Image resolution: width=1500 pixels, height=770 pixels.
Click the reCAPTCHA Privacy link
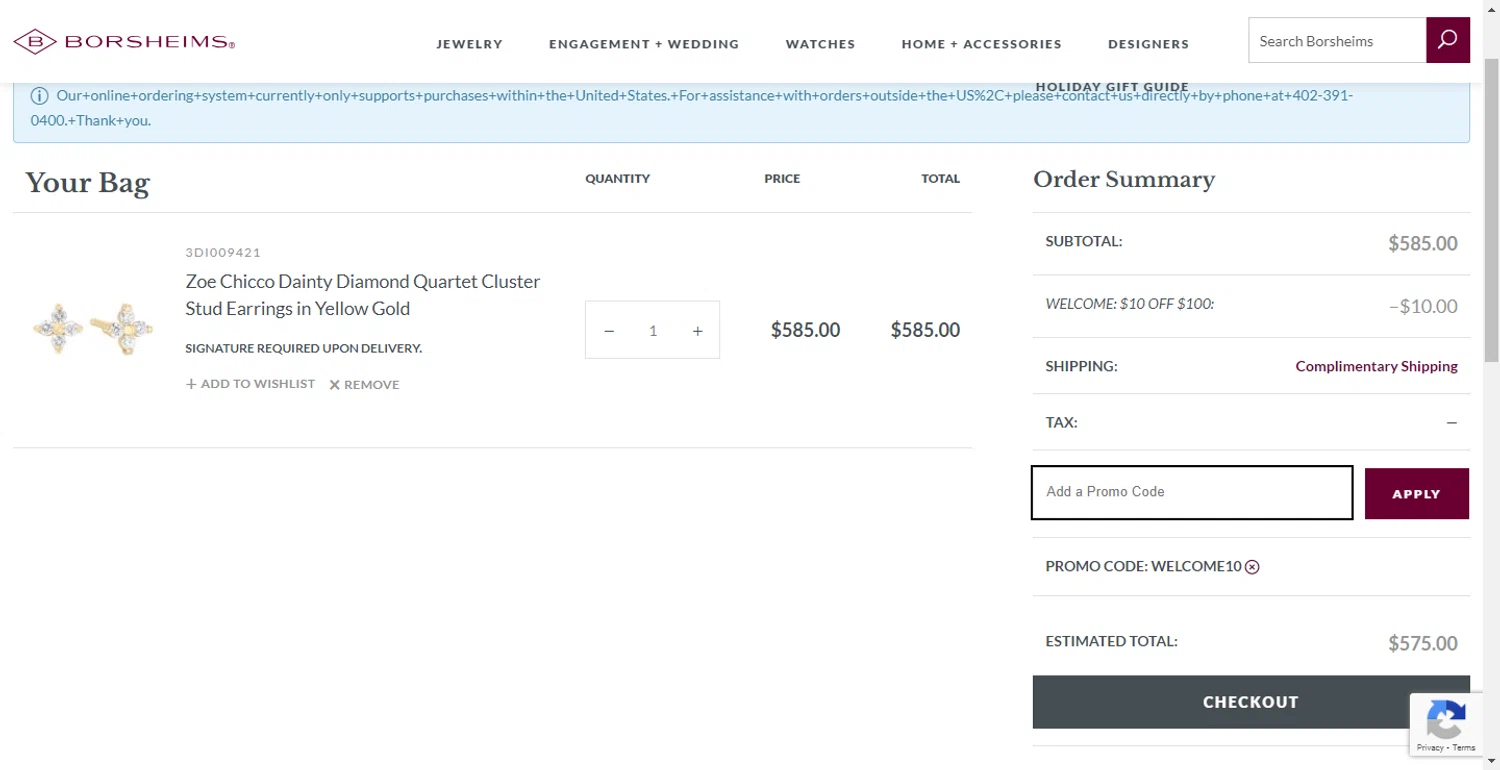1429,748
